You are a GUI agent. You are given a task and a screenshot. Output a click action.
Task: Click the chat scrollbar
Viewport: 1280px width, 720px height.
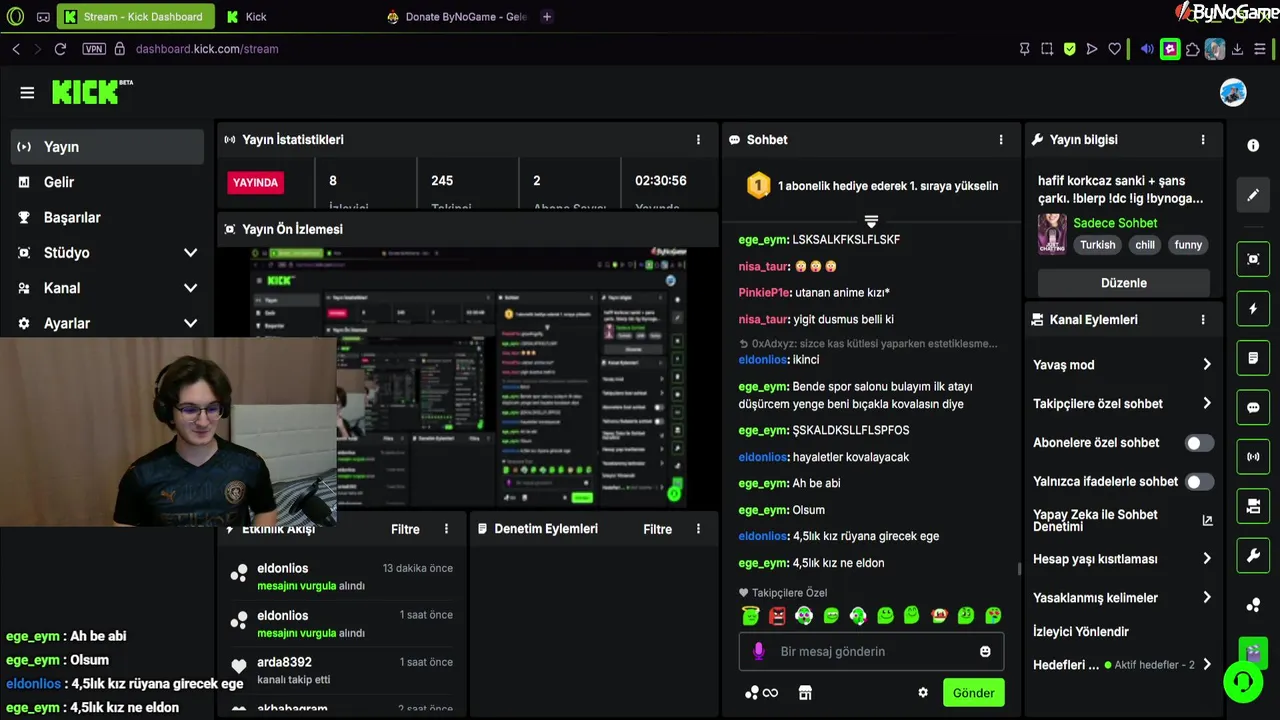click(1019, 569)
